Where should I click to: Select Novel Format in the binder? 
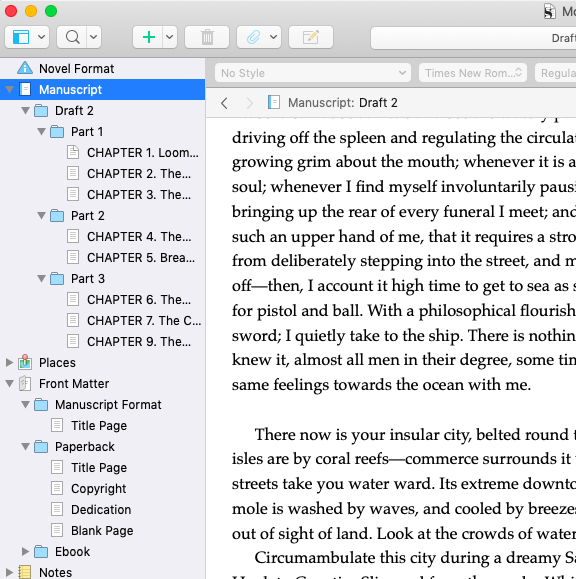pyautogui.click(x=76, y=69)
